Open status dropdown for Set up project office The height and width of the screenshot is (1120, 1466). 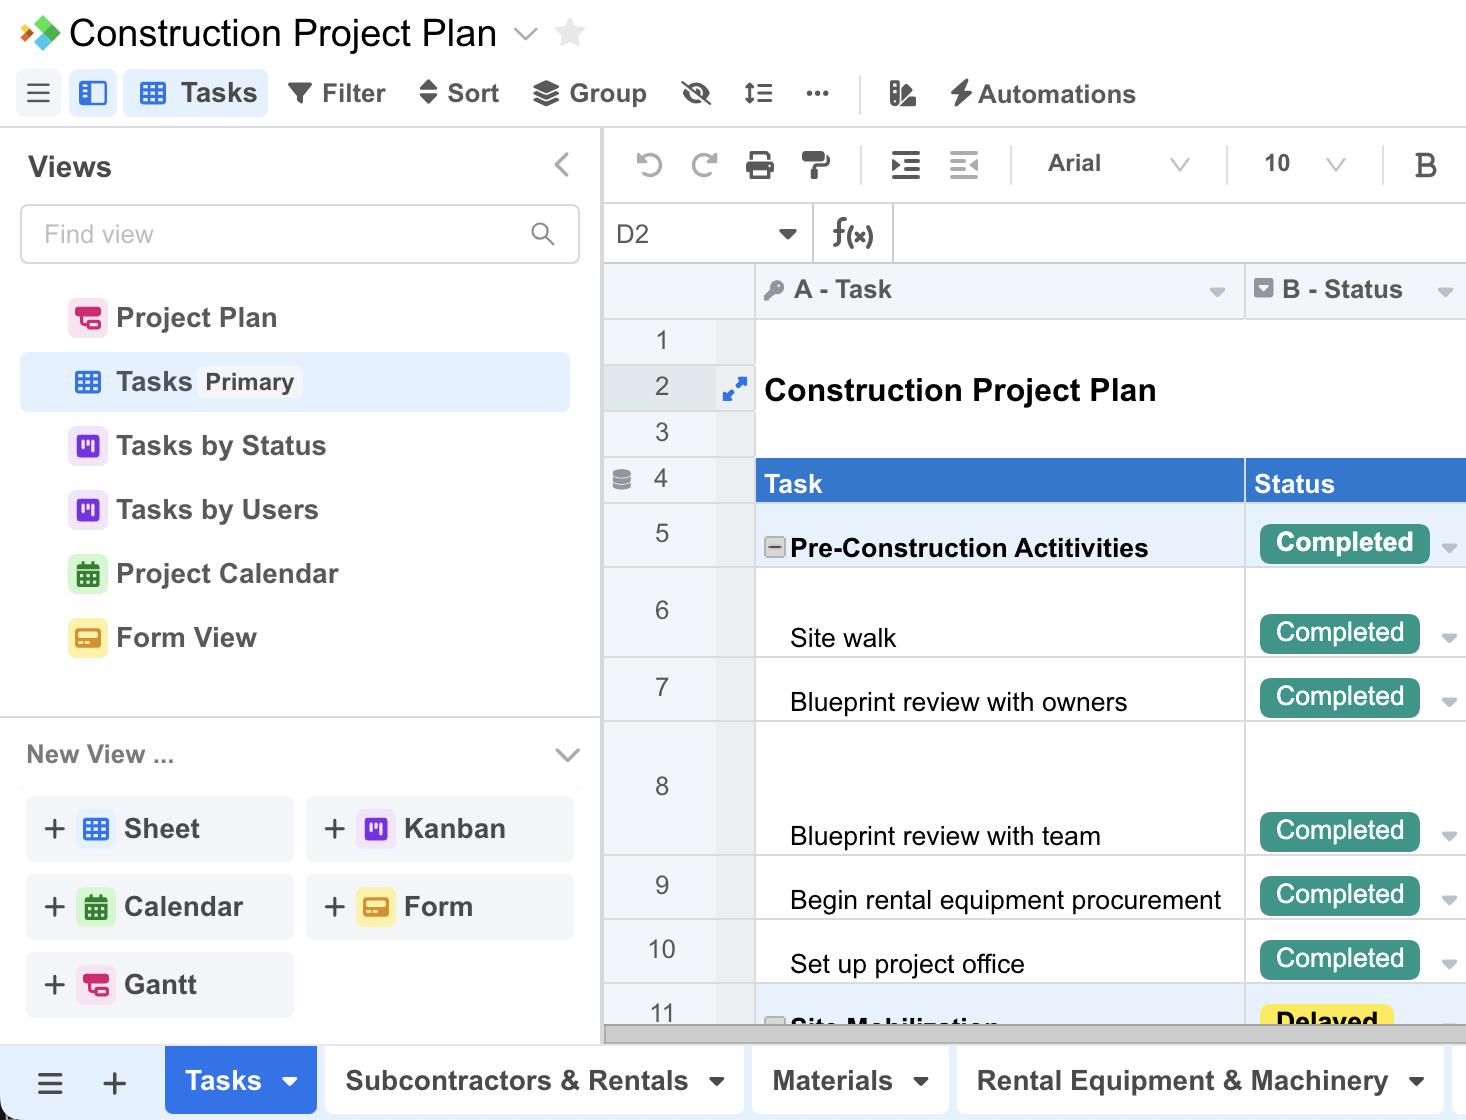coord(1449,964)
